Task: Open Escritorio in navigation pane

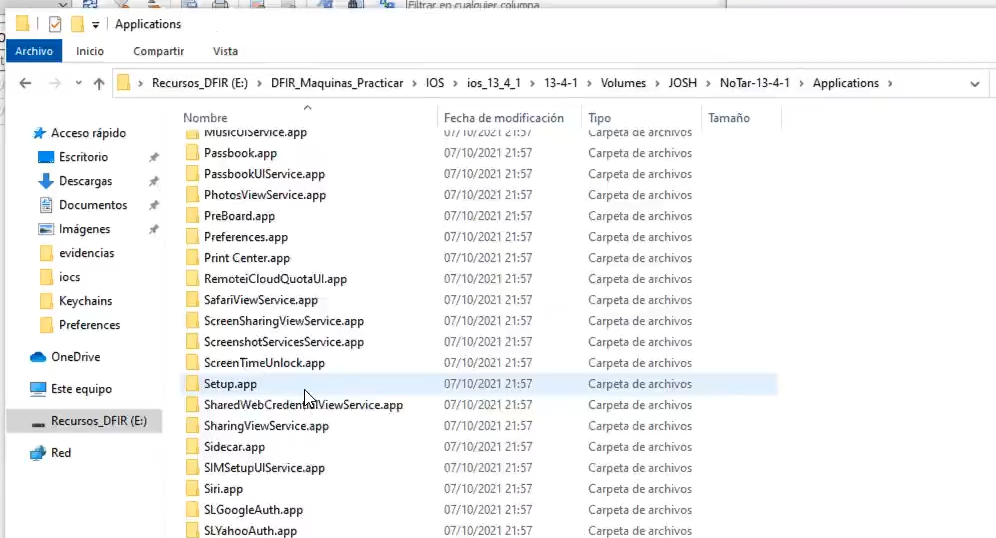Action: (x=83, y=157)
